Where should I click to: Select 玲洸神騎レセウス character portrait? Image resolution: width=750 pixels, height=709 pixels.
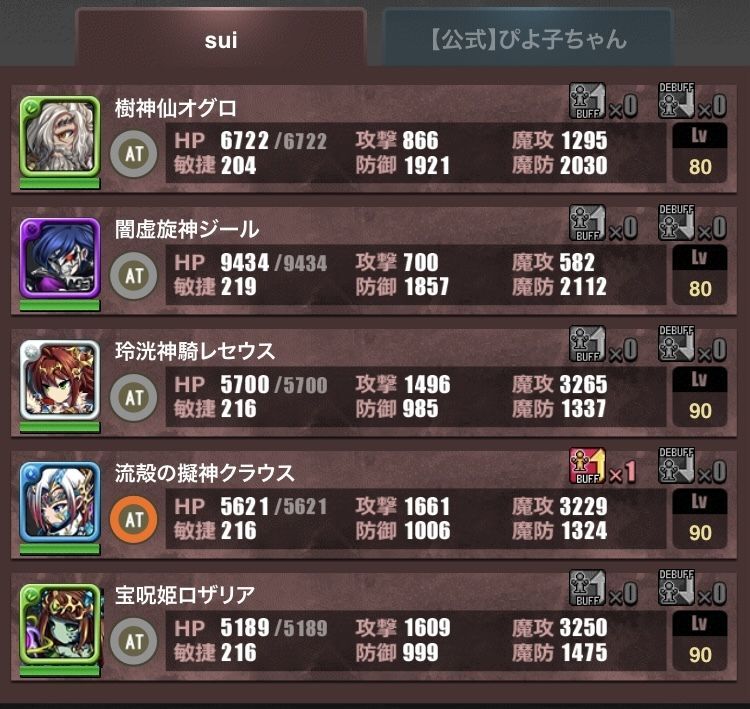(60, 380)
